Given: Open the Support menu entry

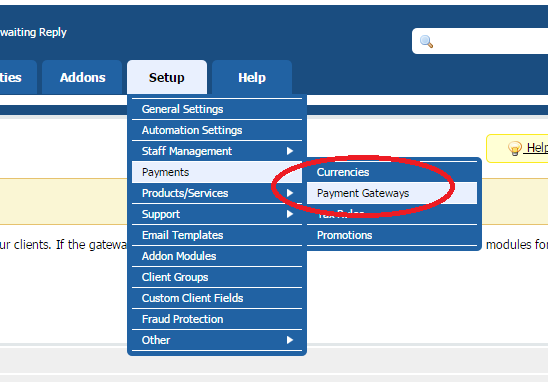Looking at the screenshot, I should click(217, 214).
